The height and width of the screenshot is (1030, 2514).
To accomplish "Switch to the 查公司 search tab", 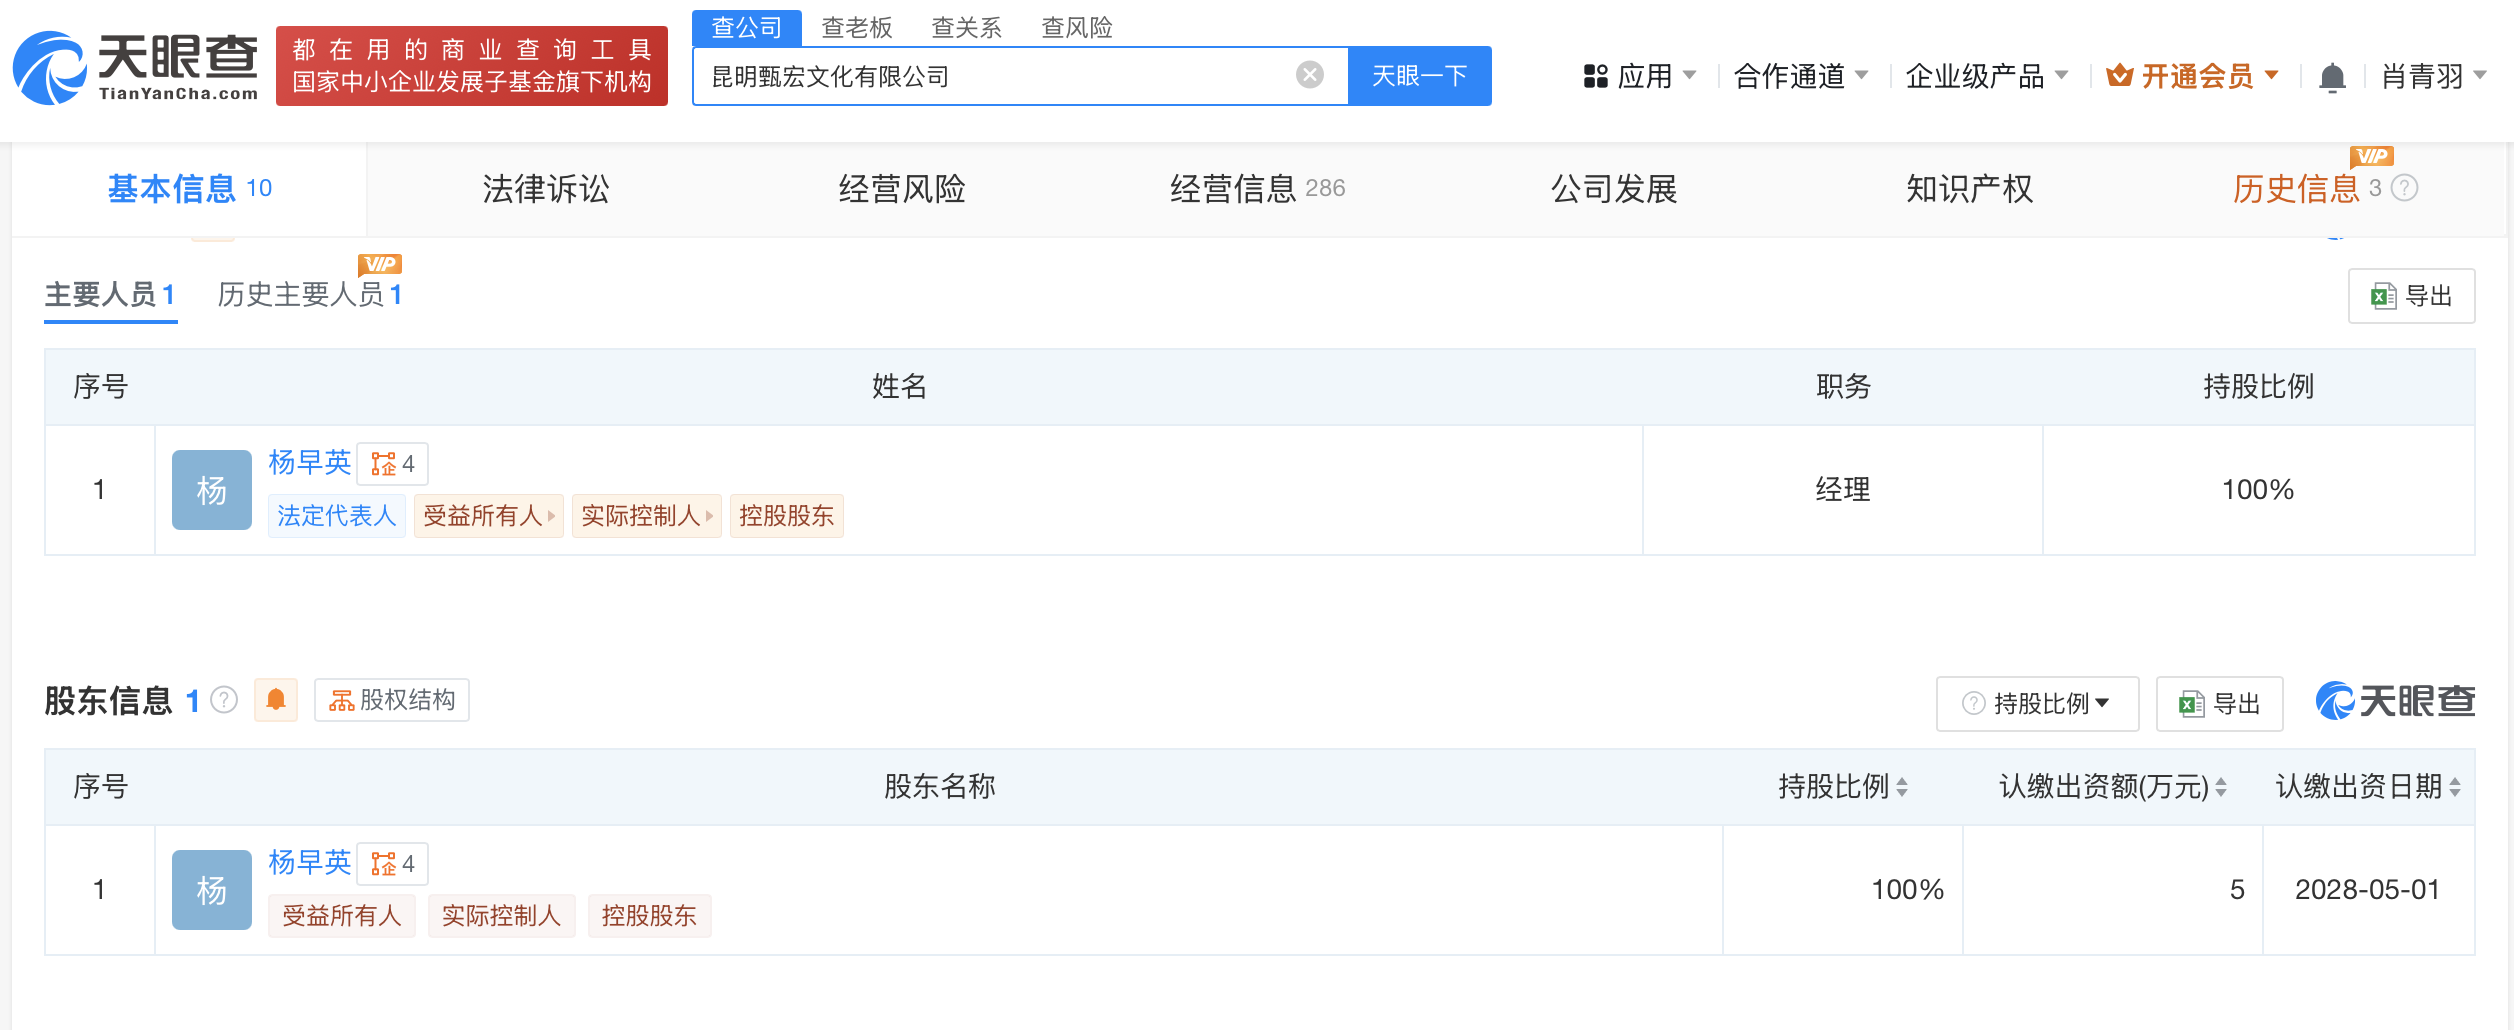I will [747, 28].
